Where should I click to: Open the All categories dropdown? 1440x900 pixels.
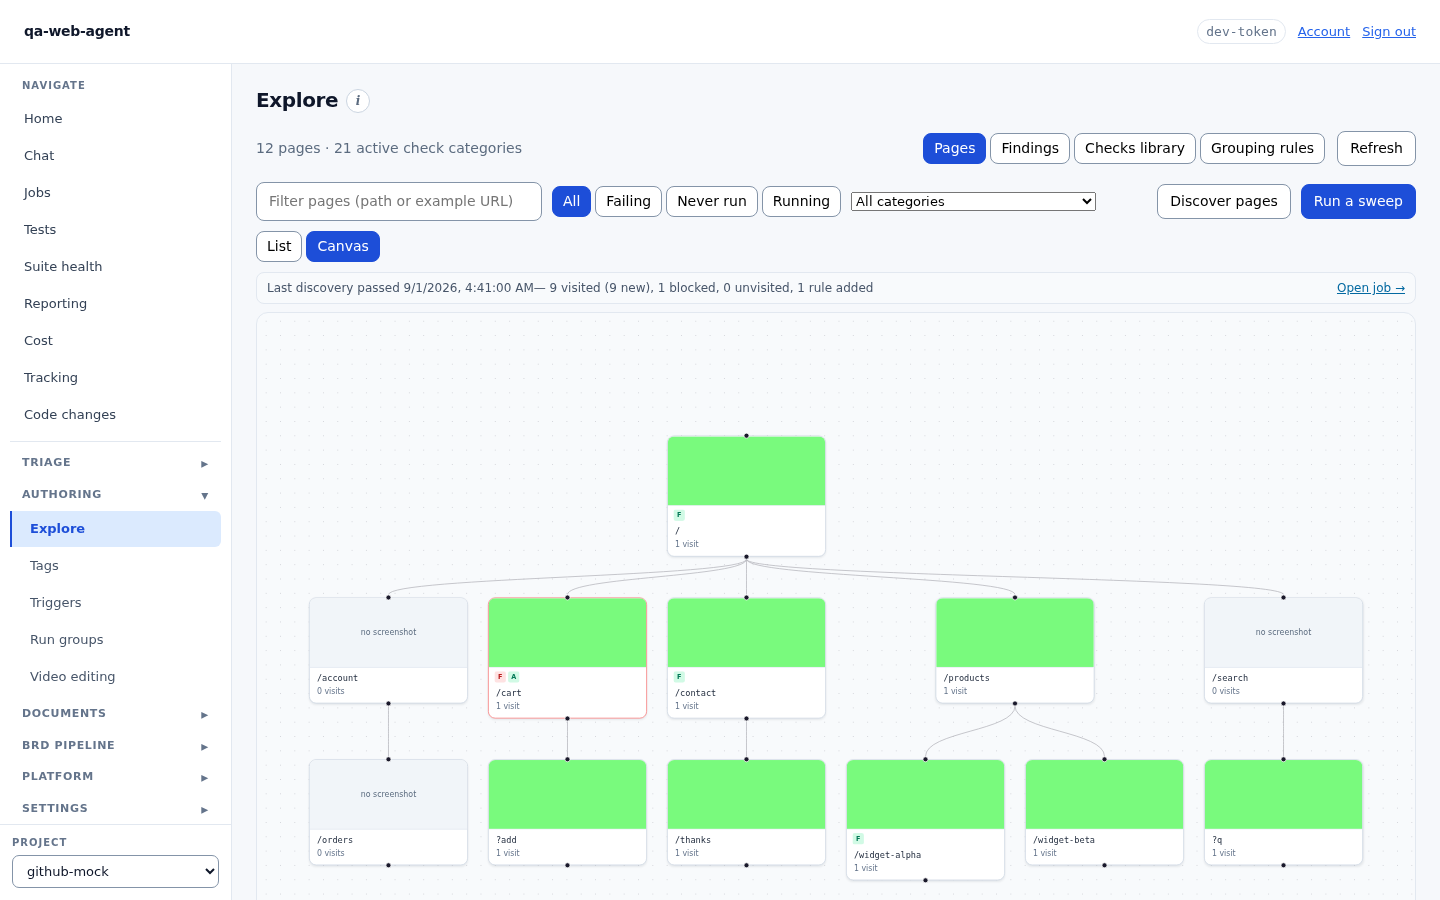pos(973,201)
